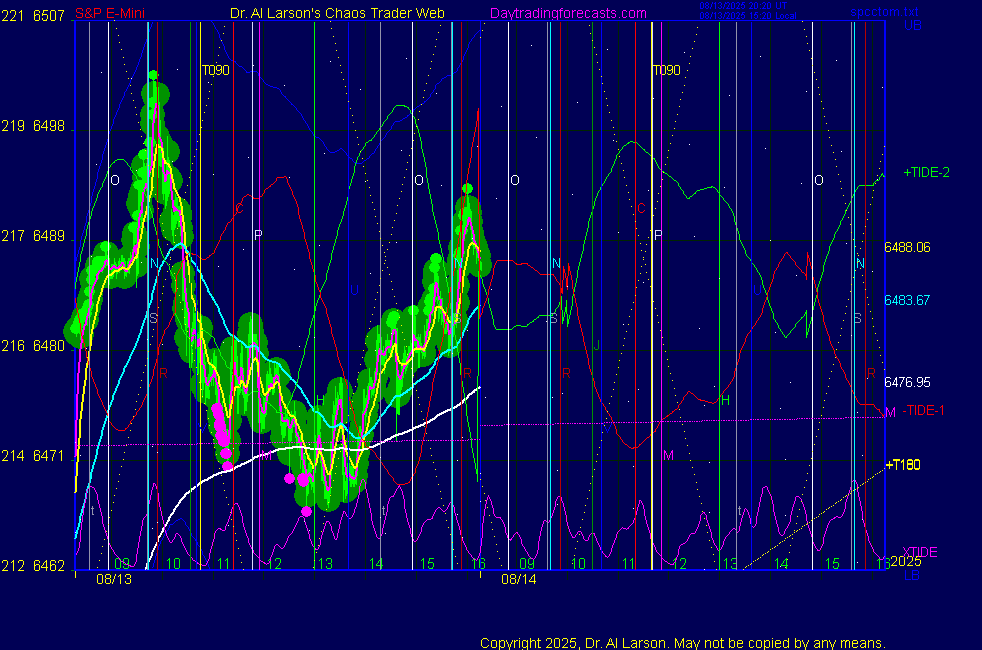Image resolution: width=982 pixels, height=650 pixels.
Task: Click the yellow 2025 year label
Action: [904, 561]
